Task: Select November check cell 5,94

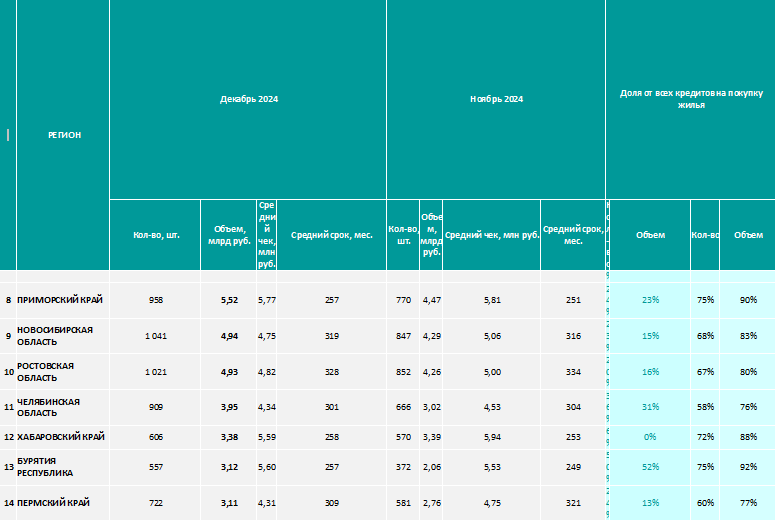Action: (x=492, y=437)
